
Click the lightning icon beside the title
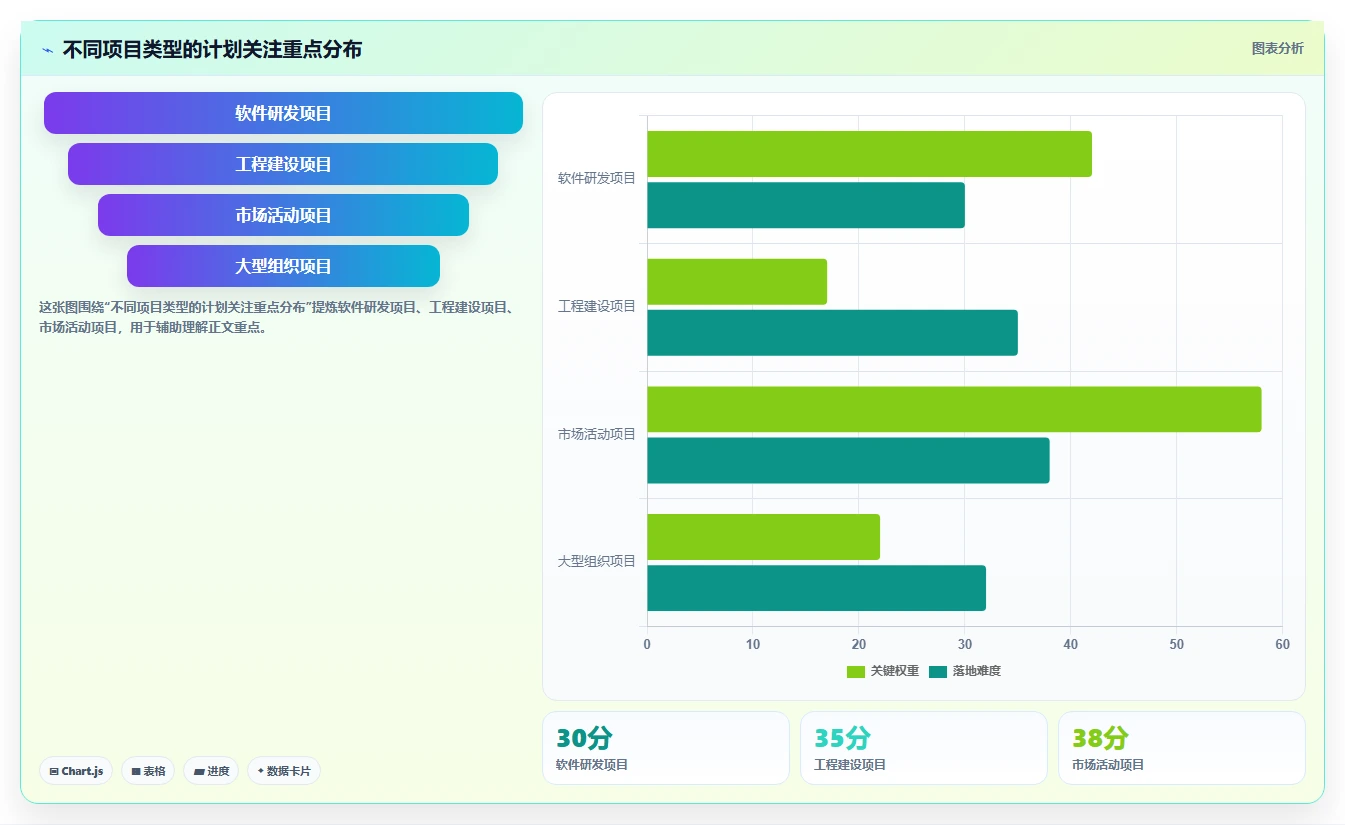(47, 50)
